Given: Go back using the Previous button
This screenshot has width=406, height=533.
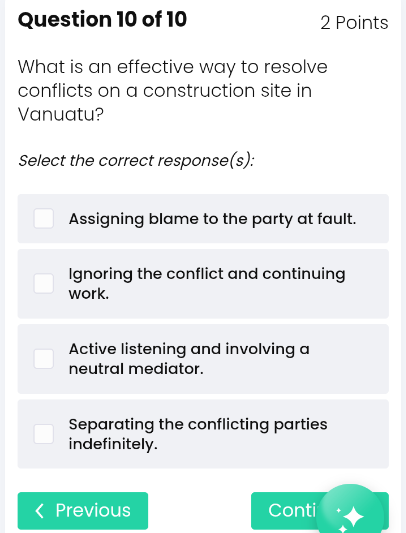Looking at the screenshot, I should point(83,511).
